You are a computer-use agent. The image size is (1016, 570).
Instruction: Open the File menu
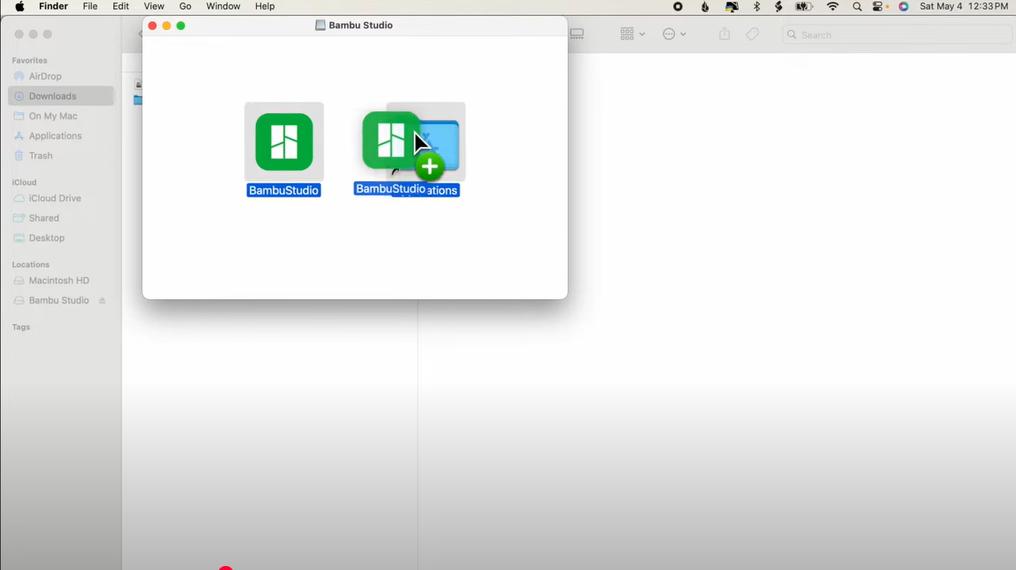90,6
